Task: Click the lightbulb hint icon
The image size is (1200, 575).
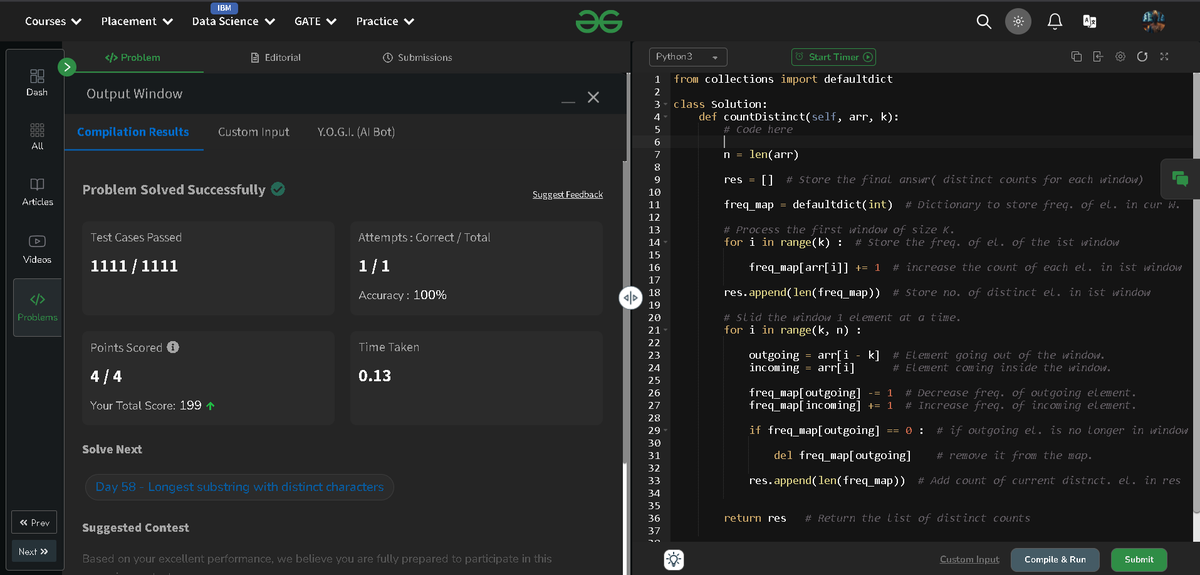Action: [675, 560]
